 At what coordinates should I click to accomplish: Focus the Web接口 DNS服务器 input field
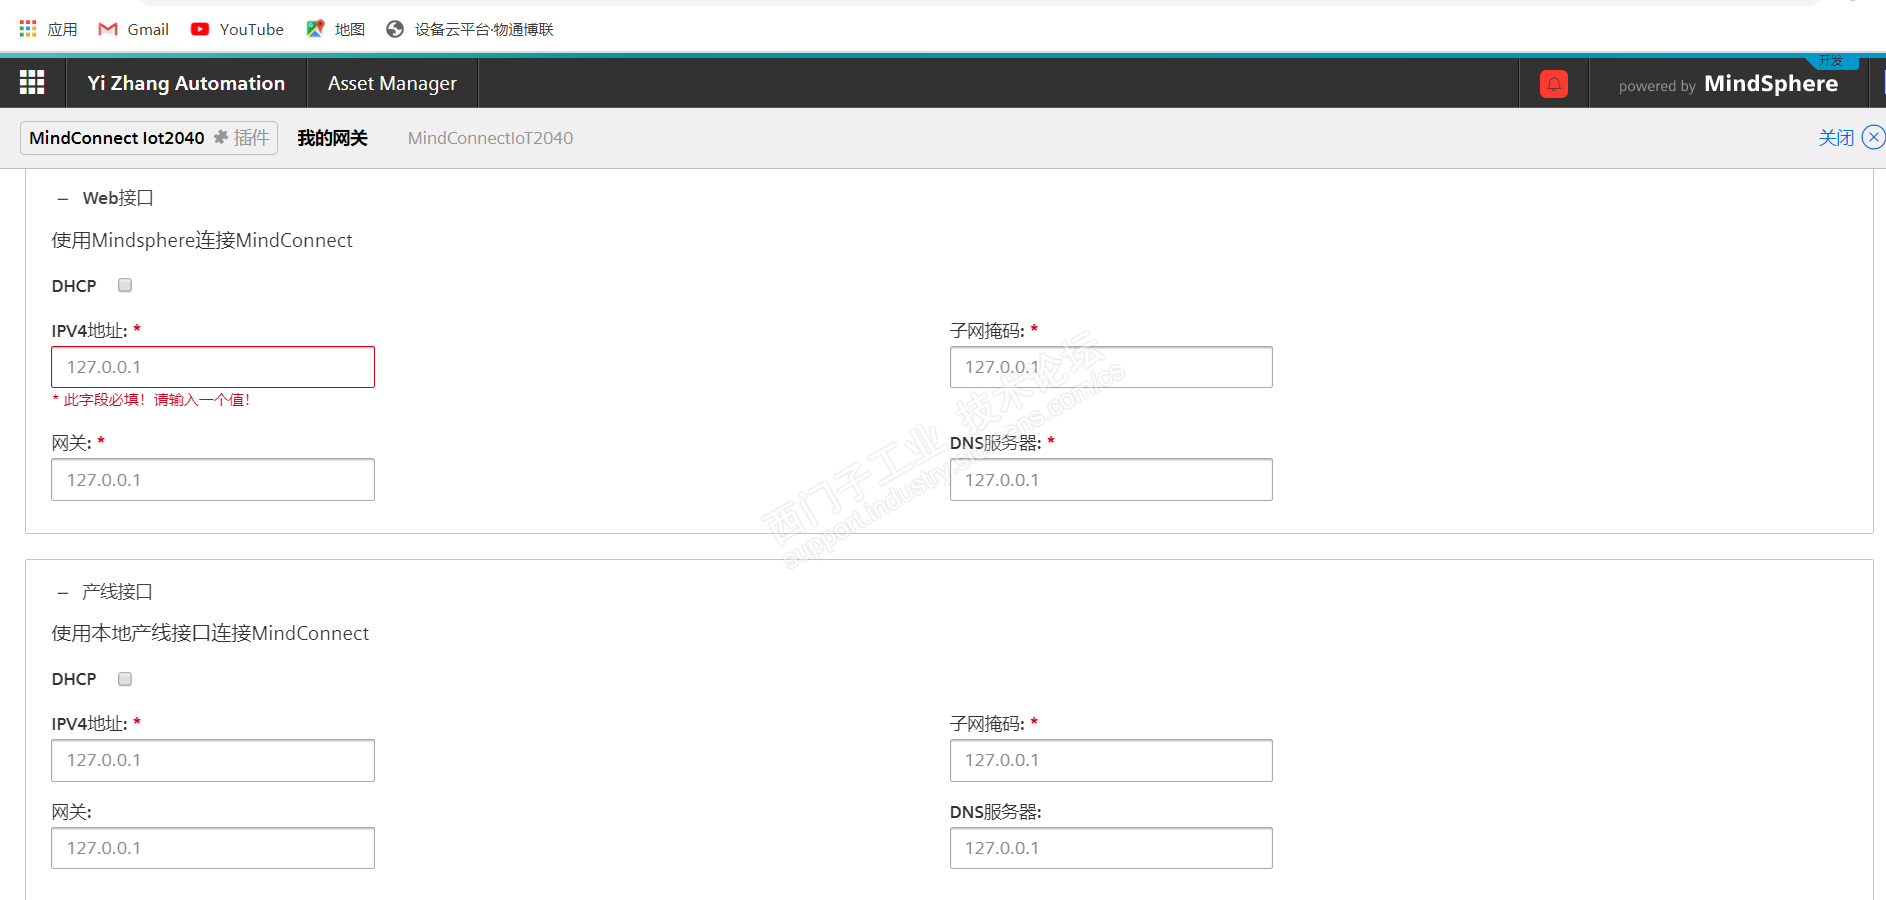(1111, 480)
